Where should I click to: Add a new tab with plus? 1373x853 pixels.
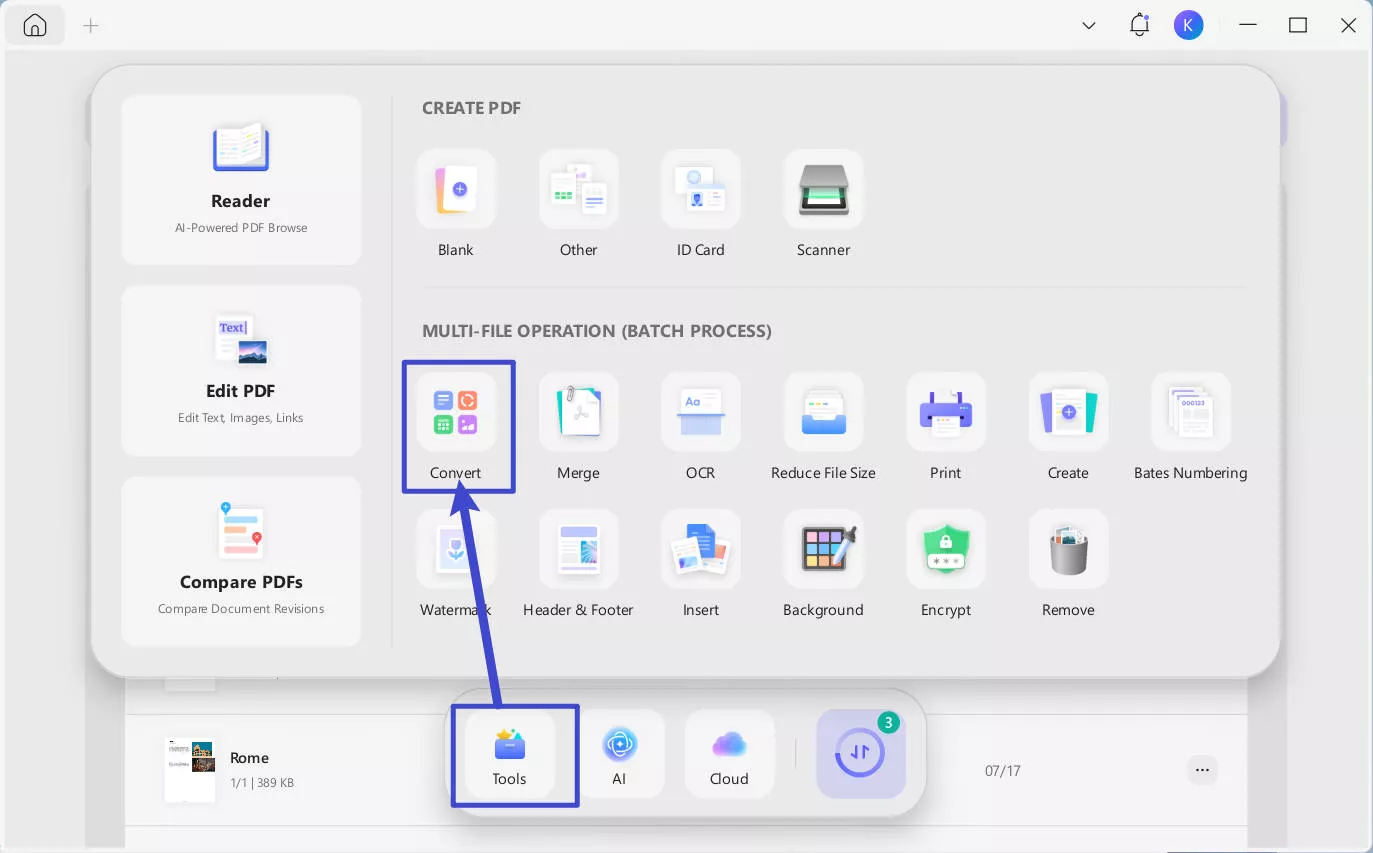point(91,26)
